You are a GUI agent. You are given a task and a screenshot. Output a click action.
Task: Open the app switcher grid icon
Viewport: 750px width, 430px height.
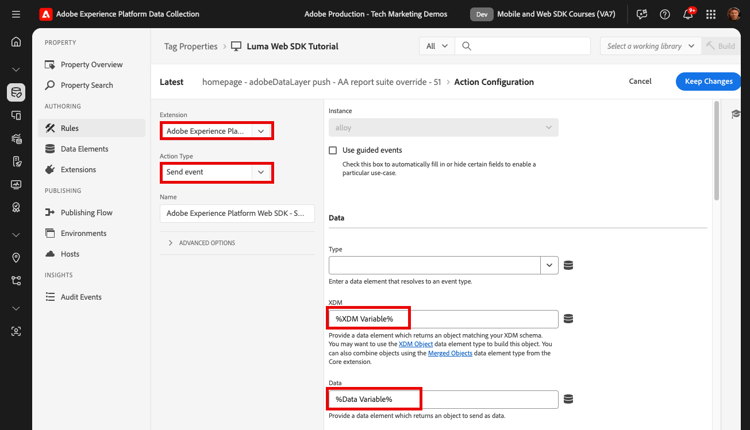711,14
